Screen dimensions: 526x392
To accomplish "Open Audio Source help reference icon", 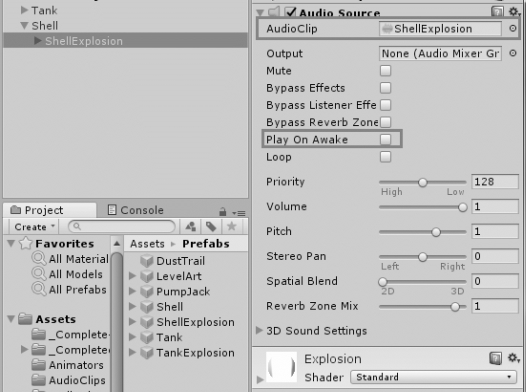I will (497, 12).
